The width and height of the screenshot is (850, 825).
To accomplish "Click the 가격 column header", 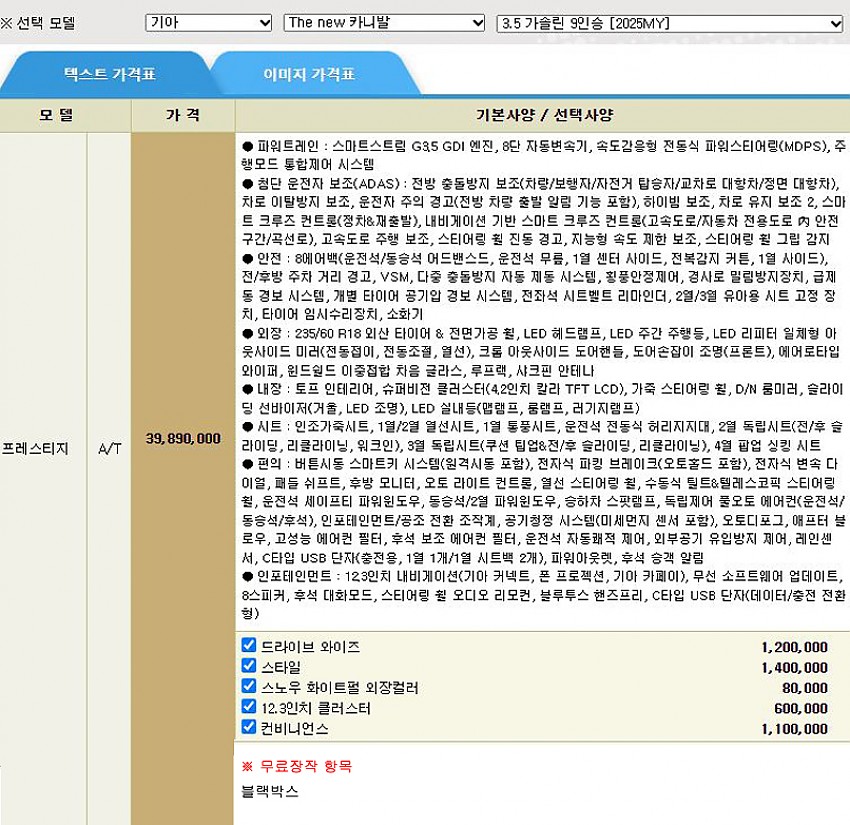I will [x=182, y=115].
